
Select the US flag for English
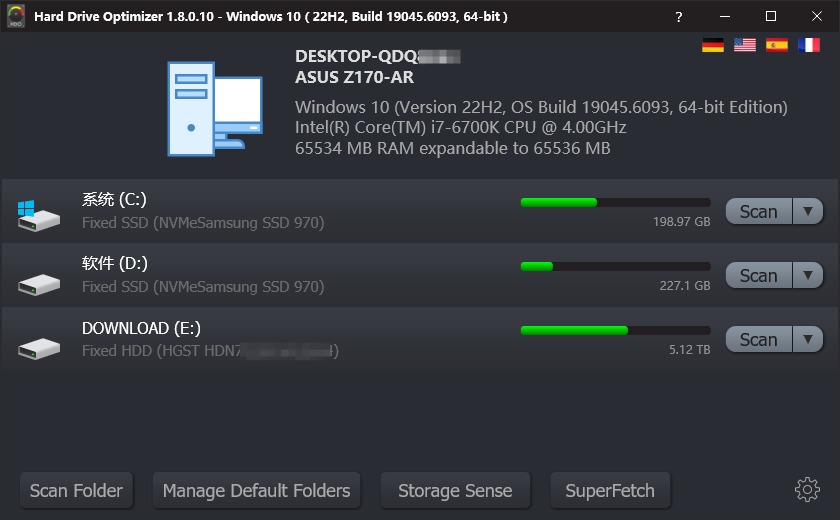click(x=745, y=46)
